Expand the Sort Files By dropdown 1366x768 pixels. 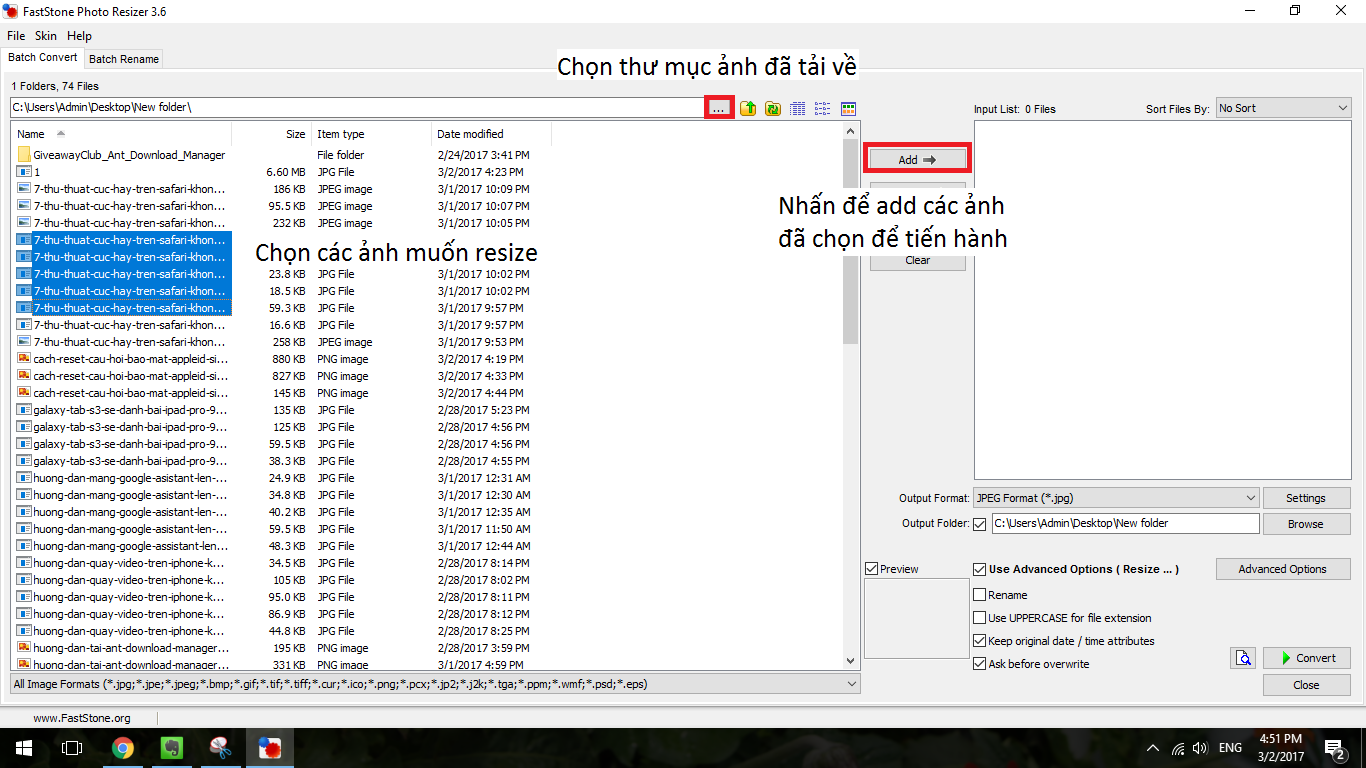coord(1283,108)
